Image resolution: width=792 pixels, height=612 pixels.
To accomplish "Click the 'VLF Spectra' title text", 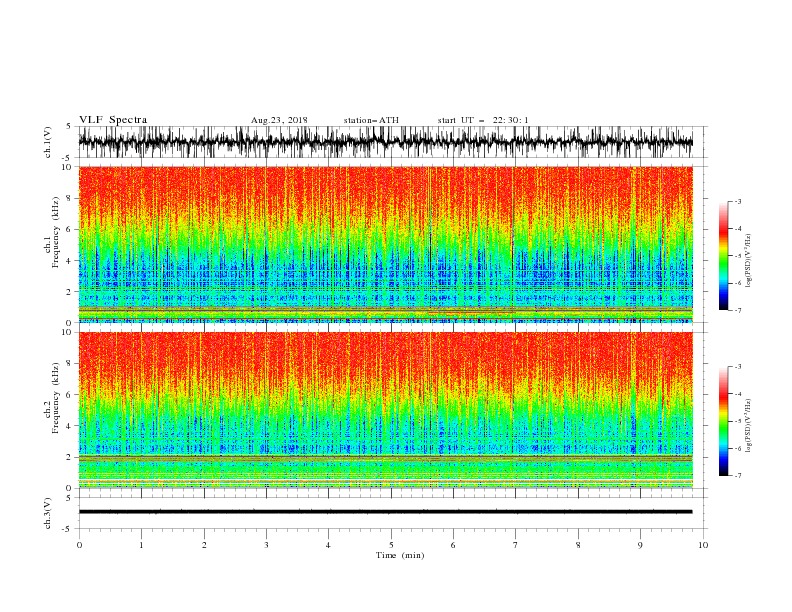I will pyautogui.click(x=113, y=120).
